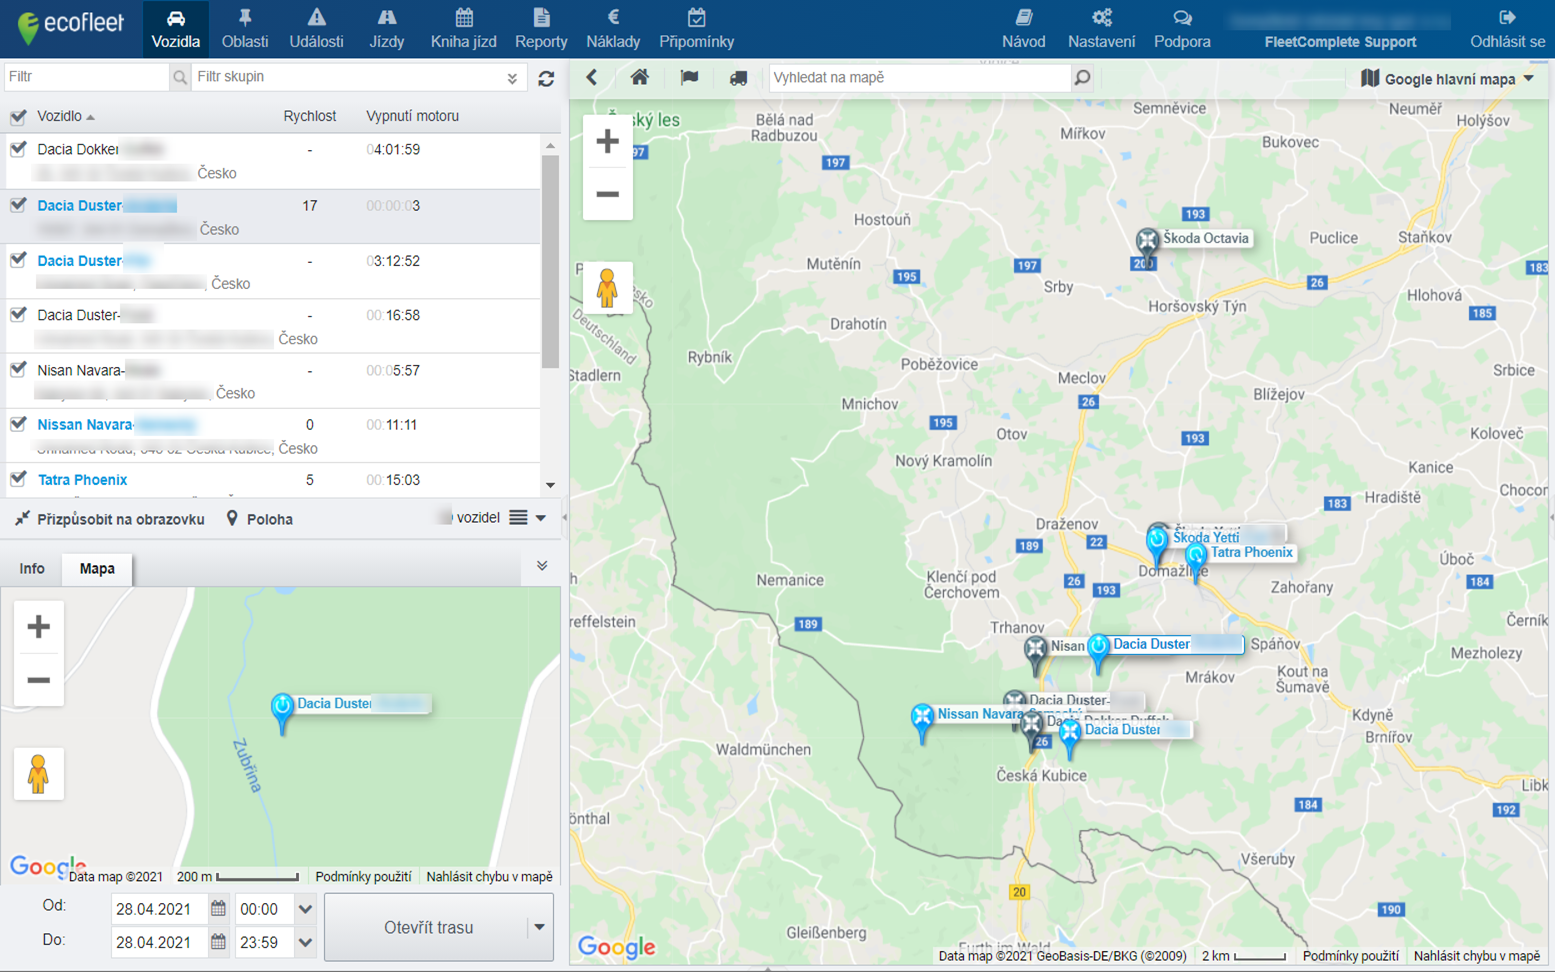Screen dimensions: 1555x972
Task: Open Náklady section
Action: [x=613, y=29]
